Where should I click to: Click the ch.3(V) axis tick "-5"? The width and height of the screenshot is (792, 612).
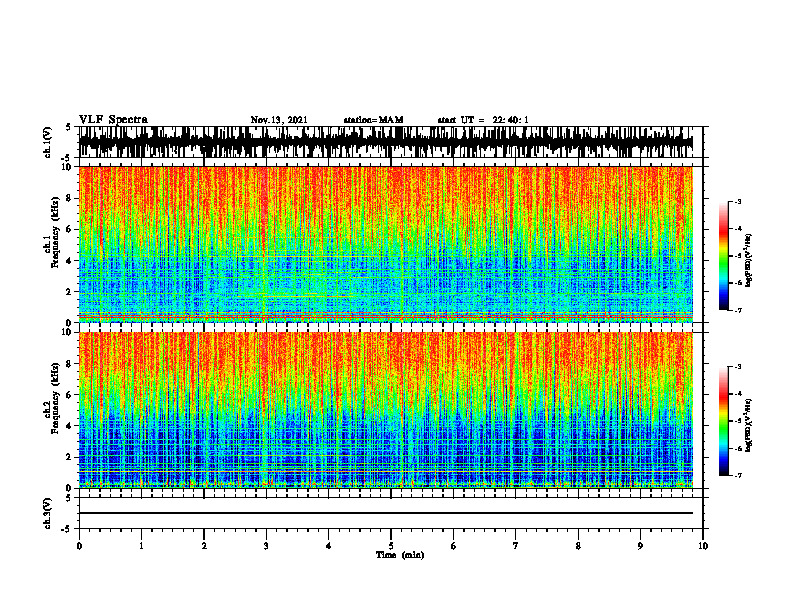pos(67,529)
